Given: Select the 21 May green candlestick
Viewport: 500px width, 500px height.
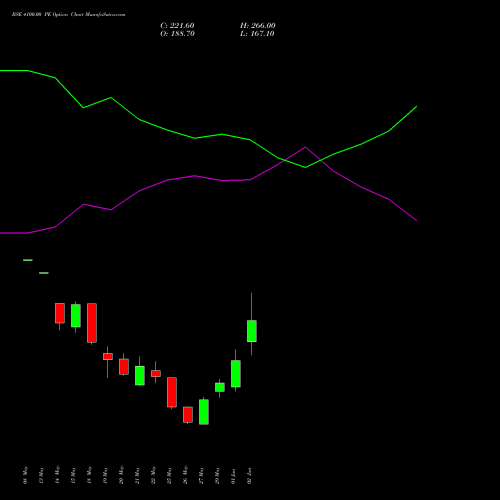Looking at the screenshot, I should point(140,375).
